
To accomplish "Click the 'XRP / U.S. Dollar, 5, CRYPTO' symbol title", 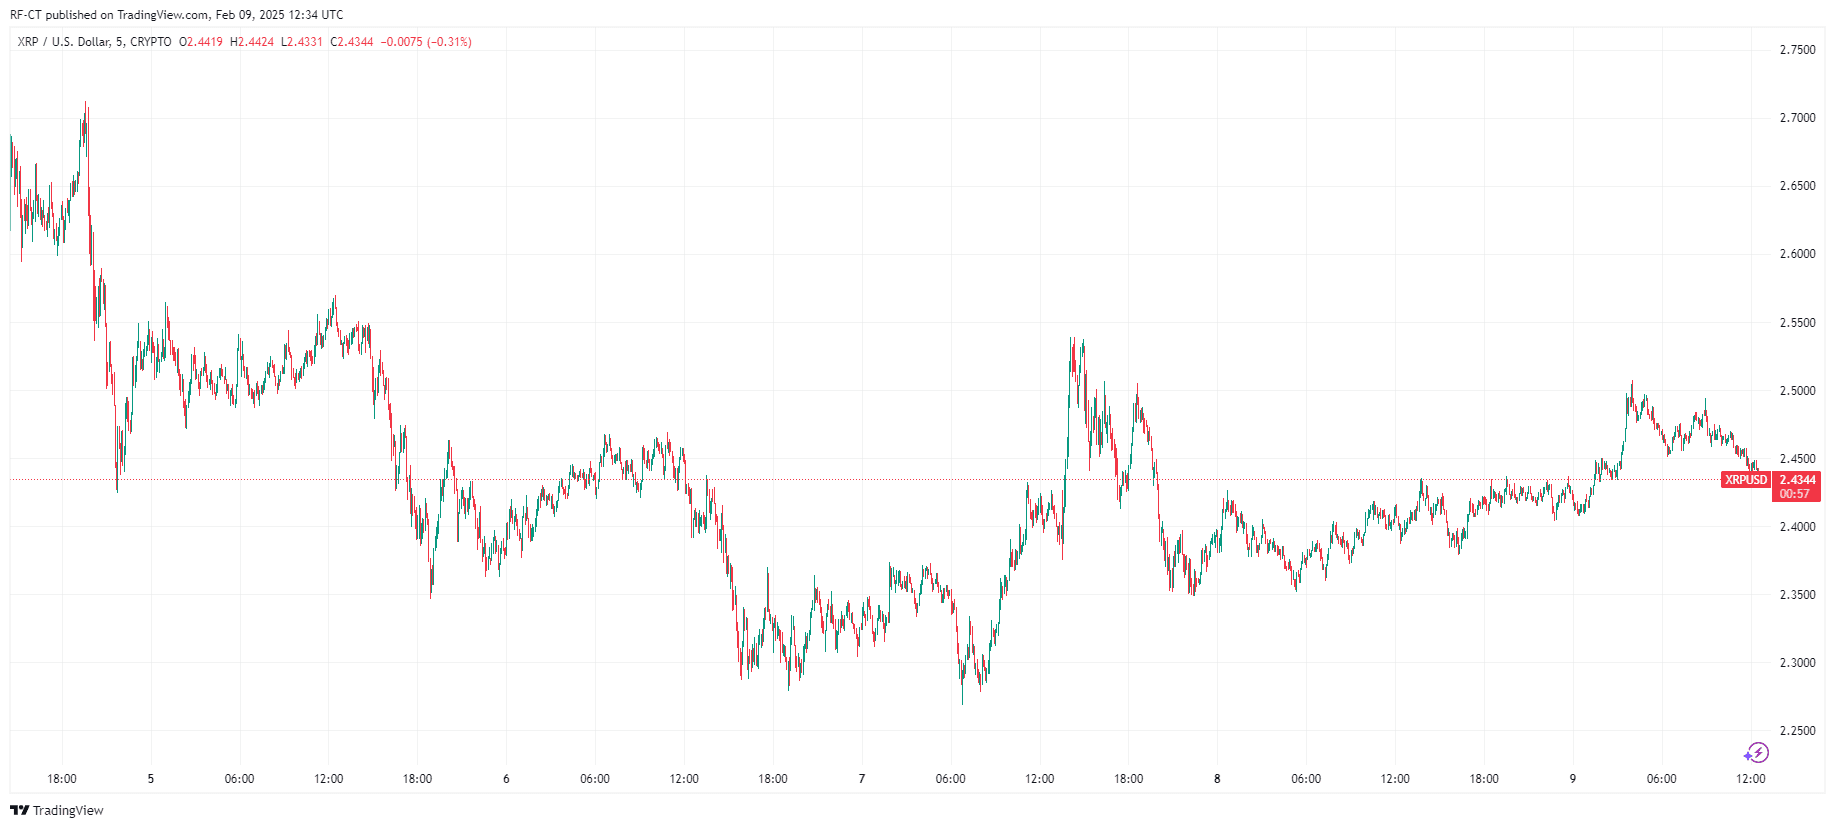I will [94, 42].
